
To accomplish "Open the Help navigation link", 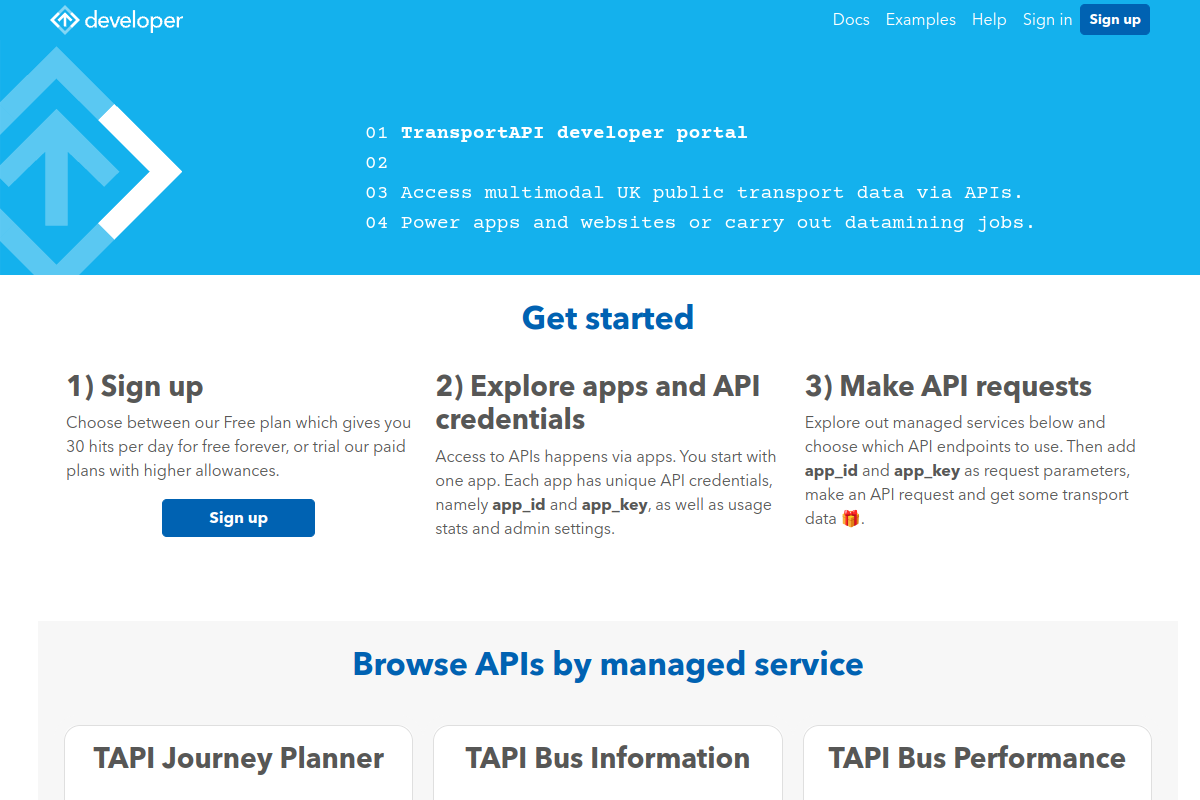I will point(989,20).
